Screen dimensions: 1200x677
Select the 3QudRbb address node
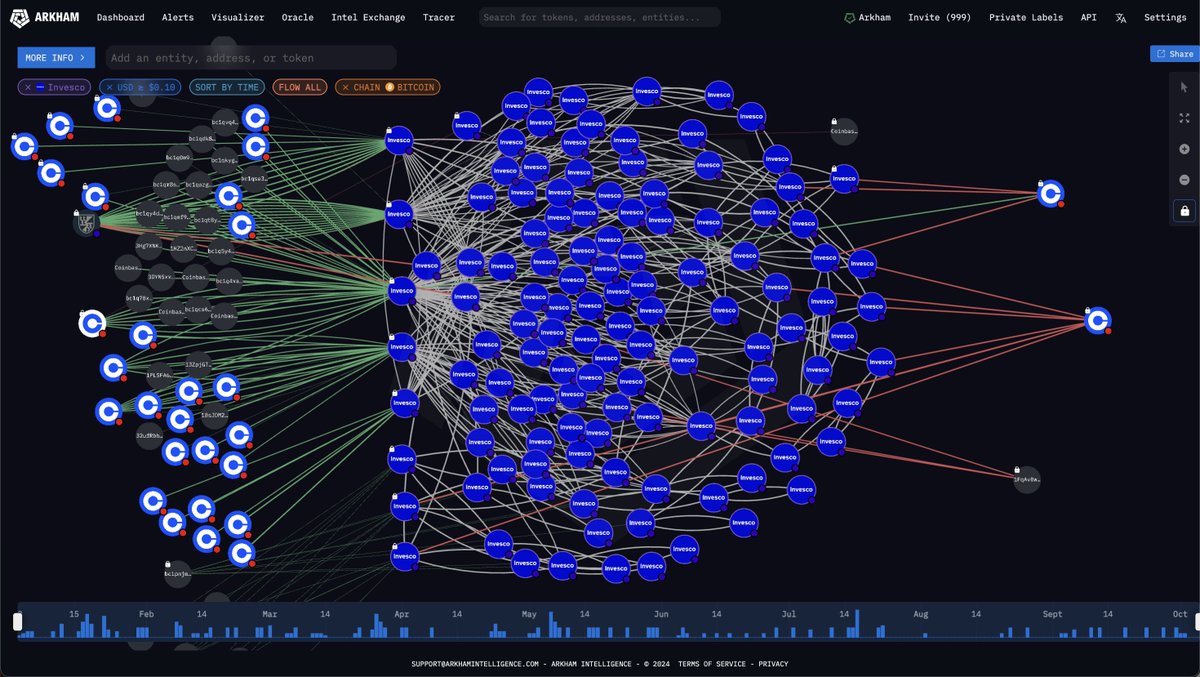point(149,435)
